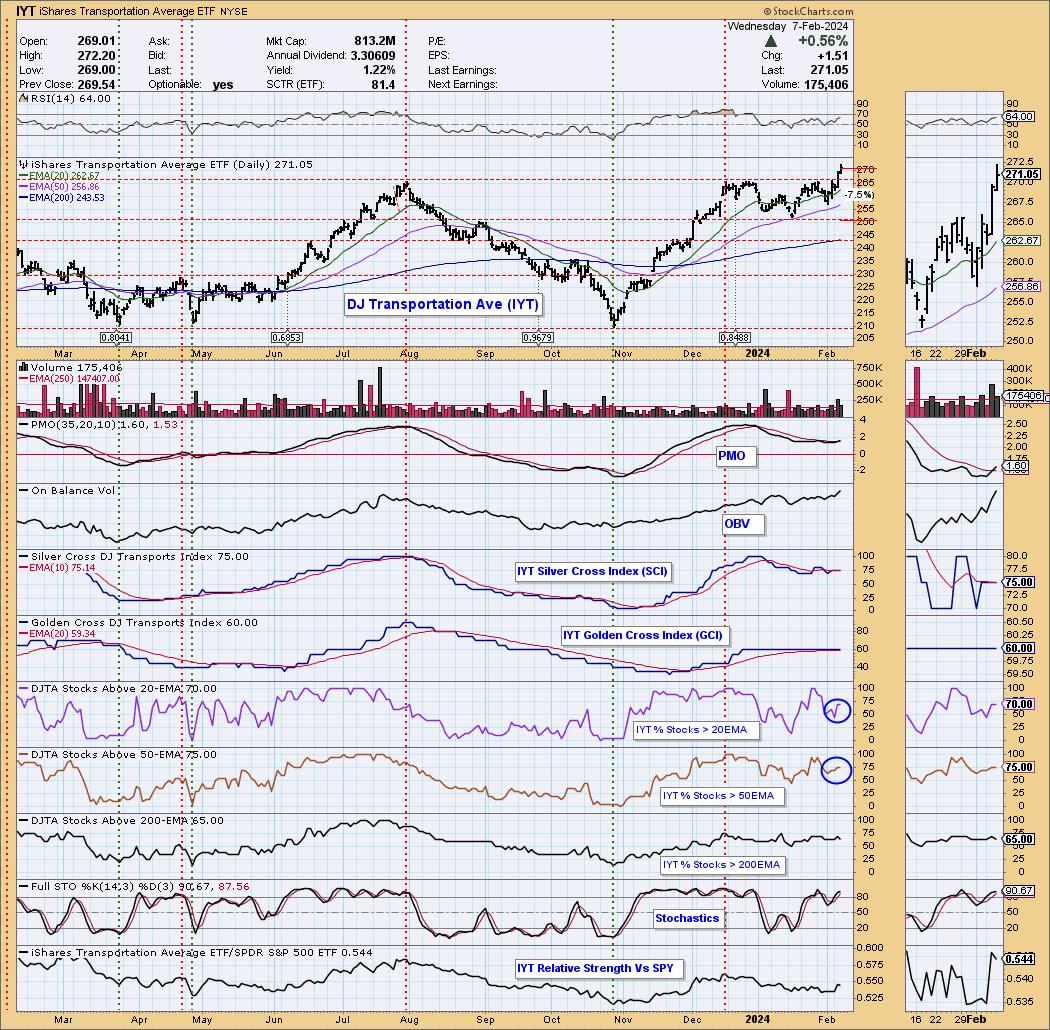The image size is (1050, 1030).
Task: Click the Mkt Cap value 813.2M
Action: point(375,41)
